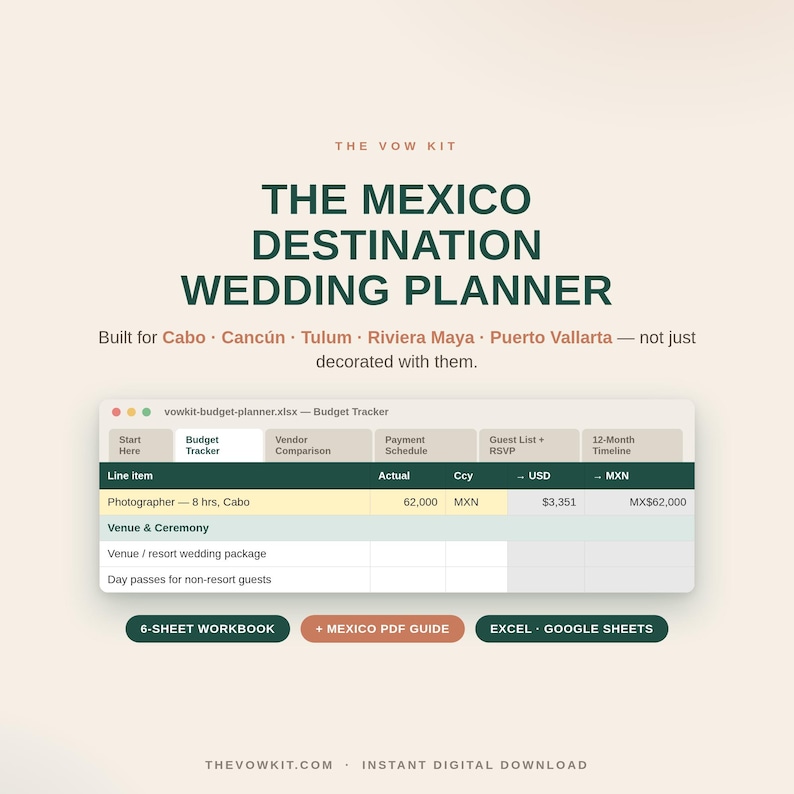Click the Ccy column header

click(x=476, y=475)
